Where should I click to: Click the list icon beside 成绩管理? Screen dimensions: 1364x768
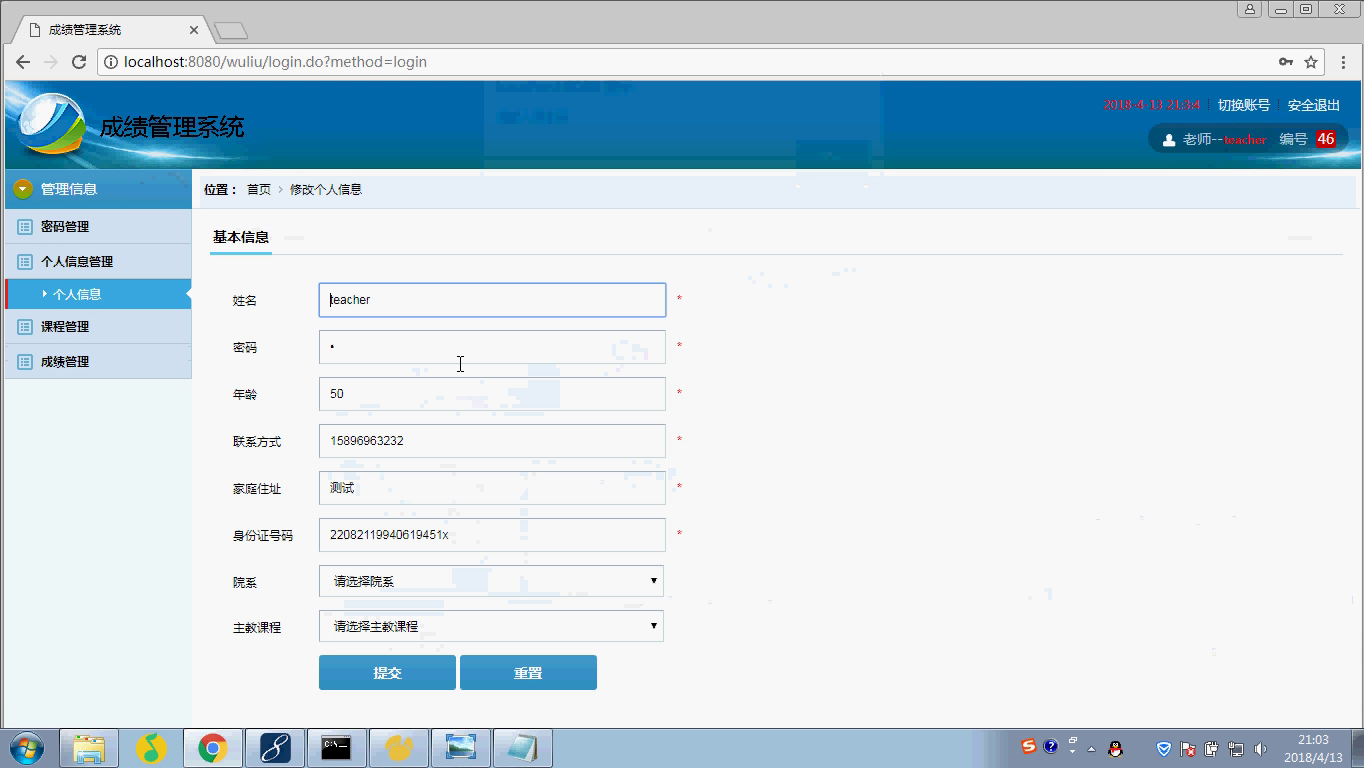(x=25, y=361)
